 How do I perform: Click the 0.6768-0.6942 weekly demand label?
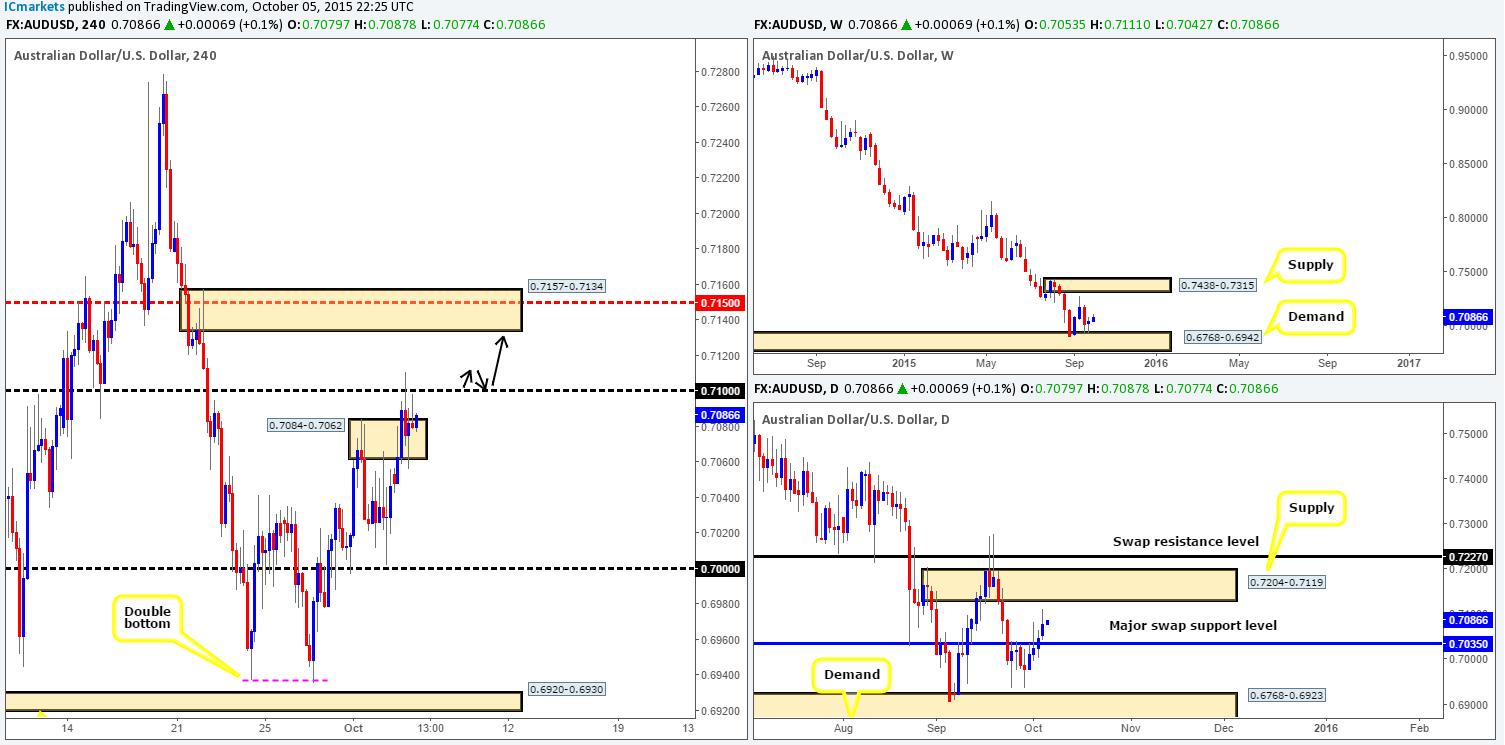coord(1223,337)
